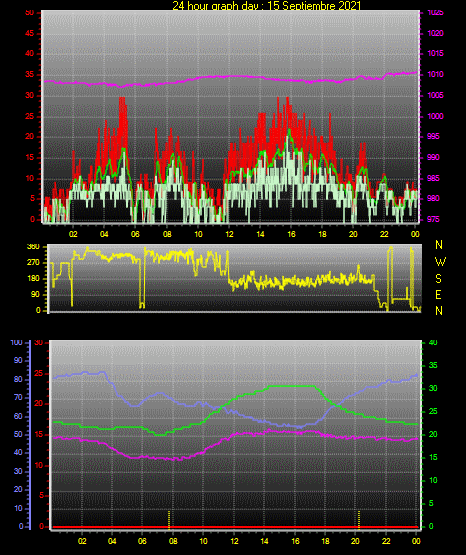Click the red rainfall bar along bottom chart

tap(235, 527)
